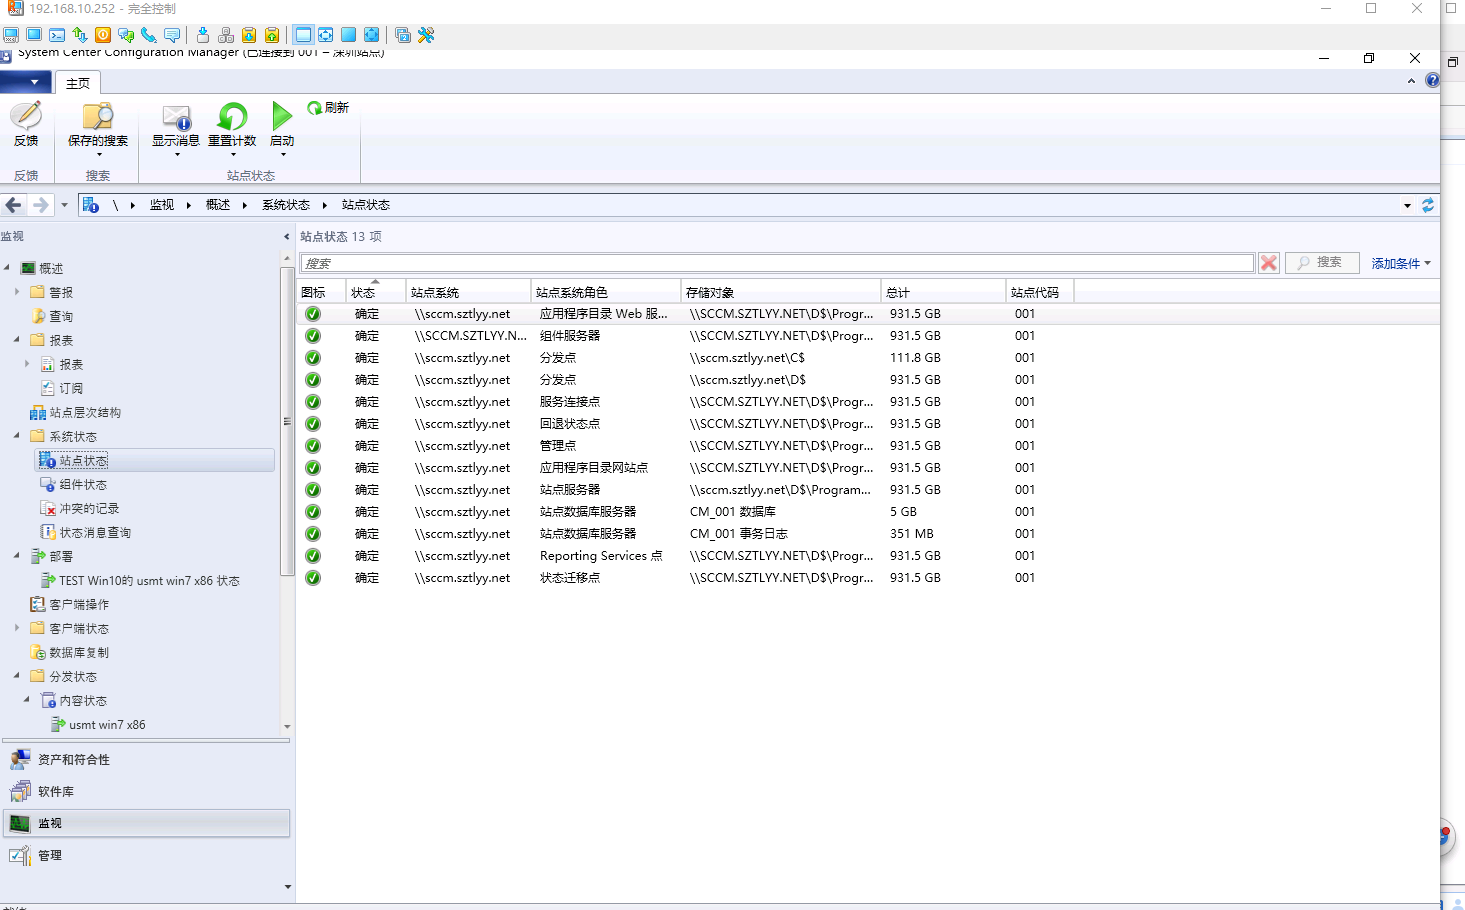The width and height of the screenshot is (1465, 910).
Task: Select the CM_001 事务日志 row
Action: coord(868,534)
